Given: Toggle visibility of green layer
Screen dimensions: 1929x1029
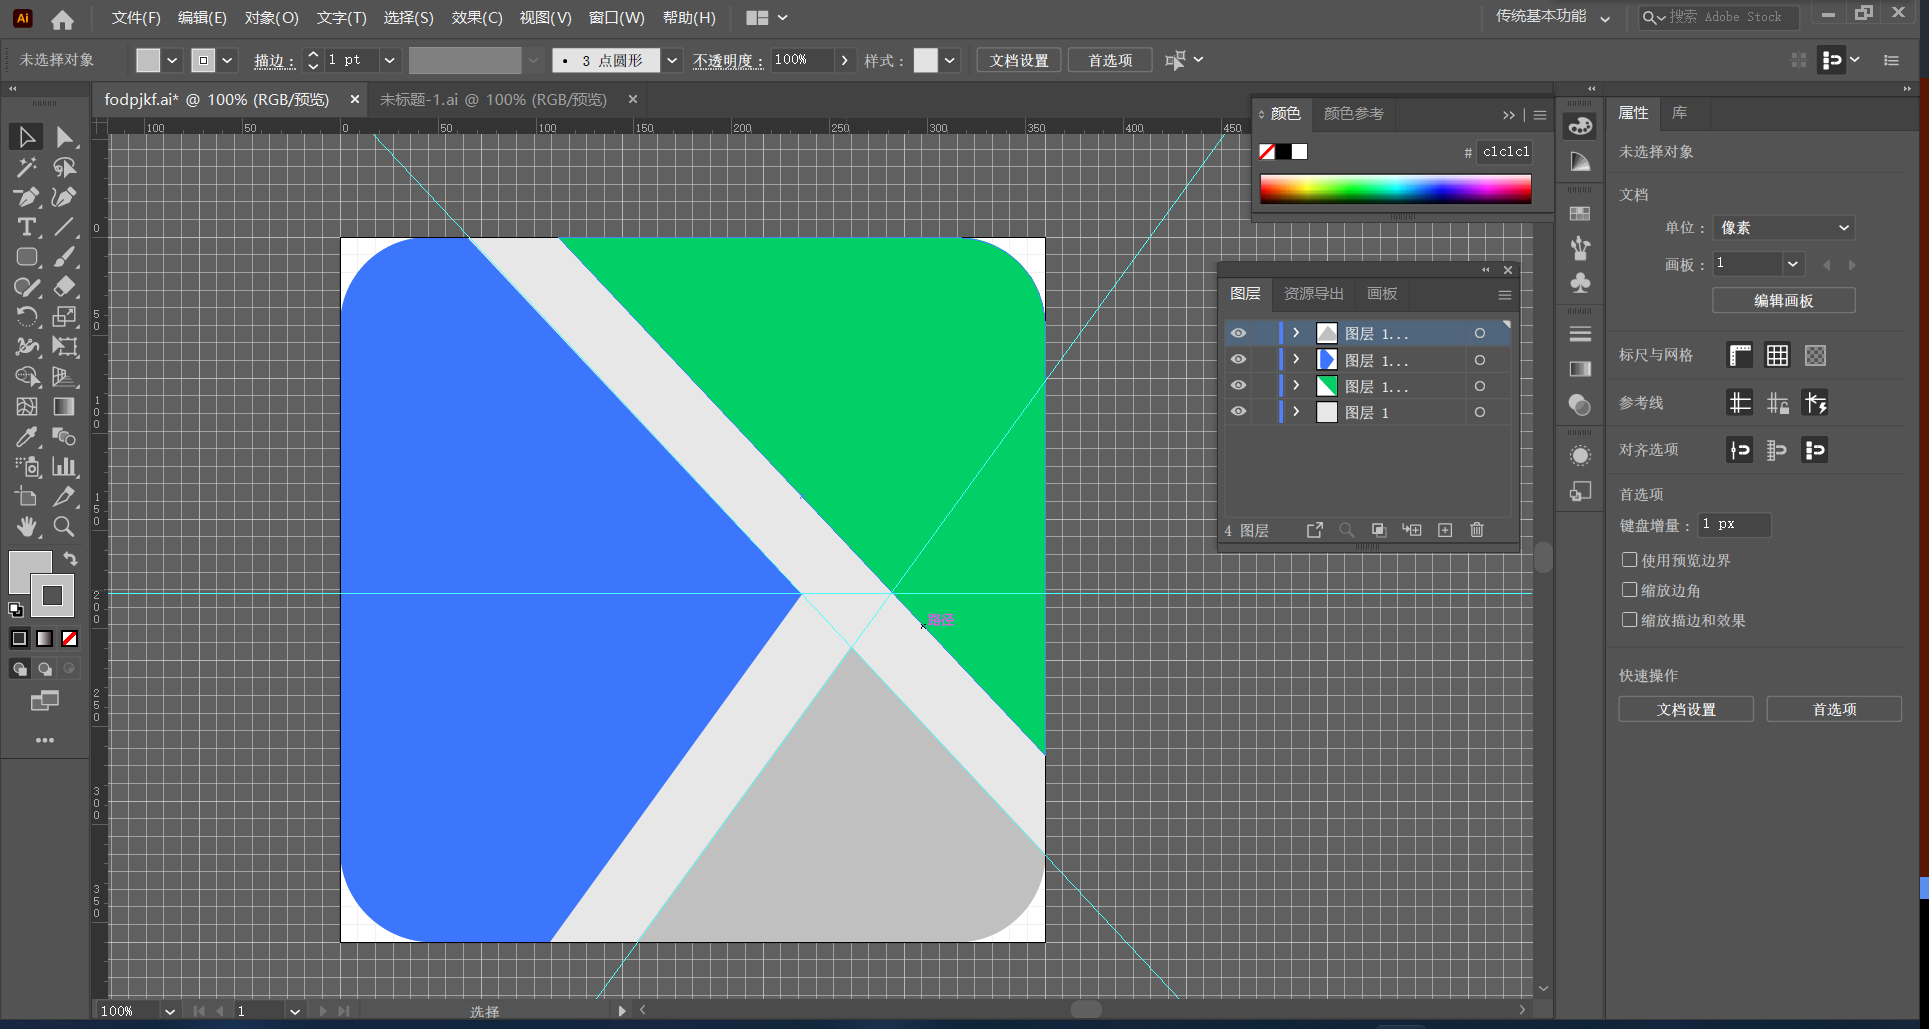Looking at the screenshot, I should [x=1238, y=385].
